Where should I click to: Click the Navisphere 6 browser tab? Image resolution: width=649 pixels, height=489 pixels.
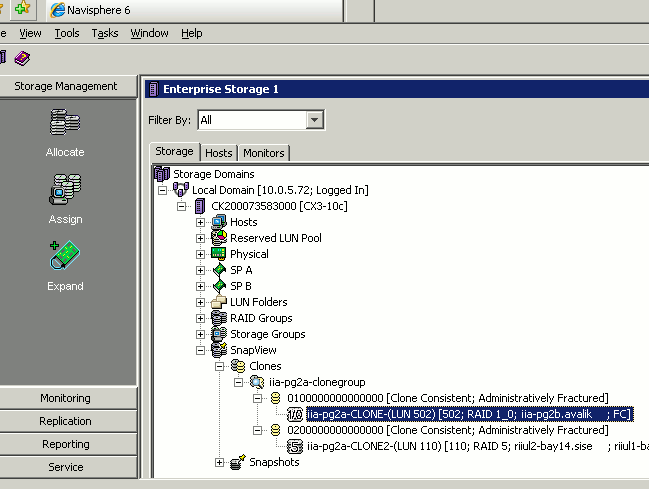(x=195, y=10)
